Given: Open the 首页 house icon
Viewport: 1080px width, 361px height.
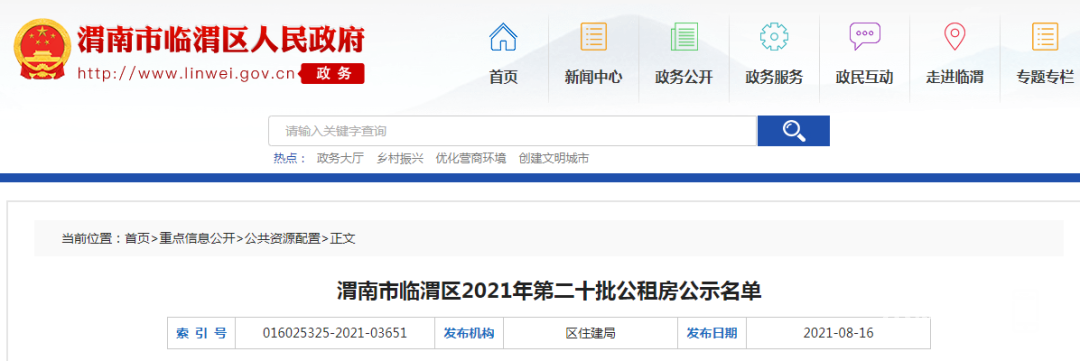Looking at the screenshot, I should (503, 36).
